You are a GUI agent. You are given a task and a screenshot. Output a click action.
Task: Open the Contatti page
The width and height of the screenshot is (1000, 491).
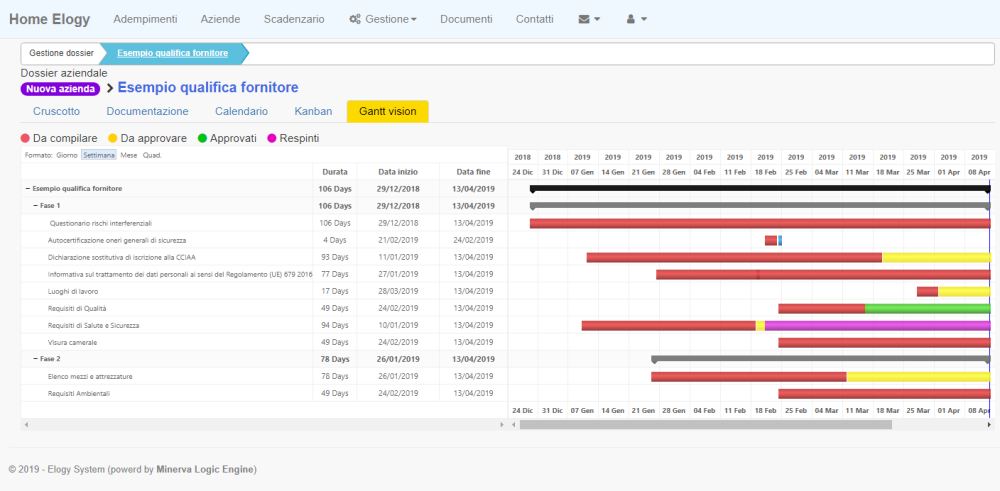click(x=534, y=19)
